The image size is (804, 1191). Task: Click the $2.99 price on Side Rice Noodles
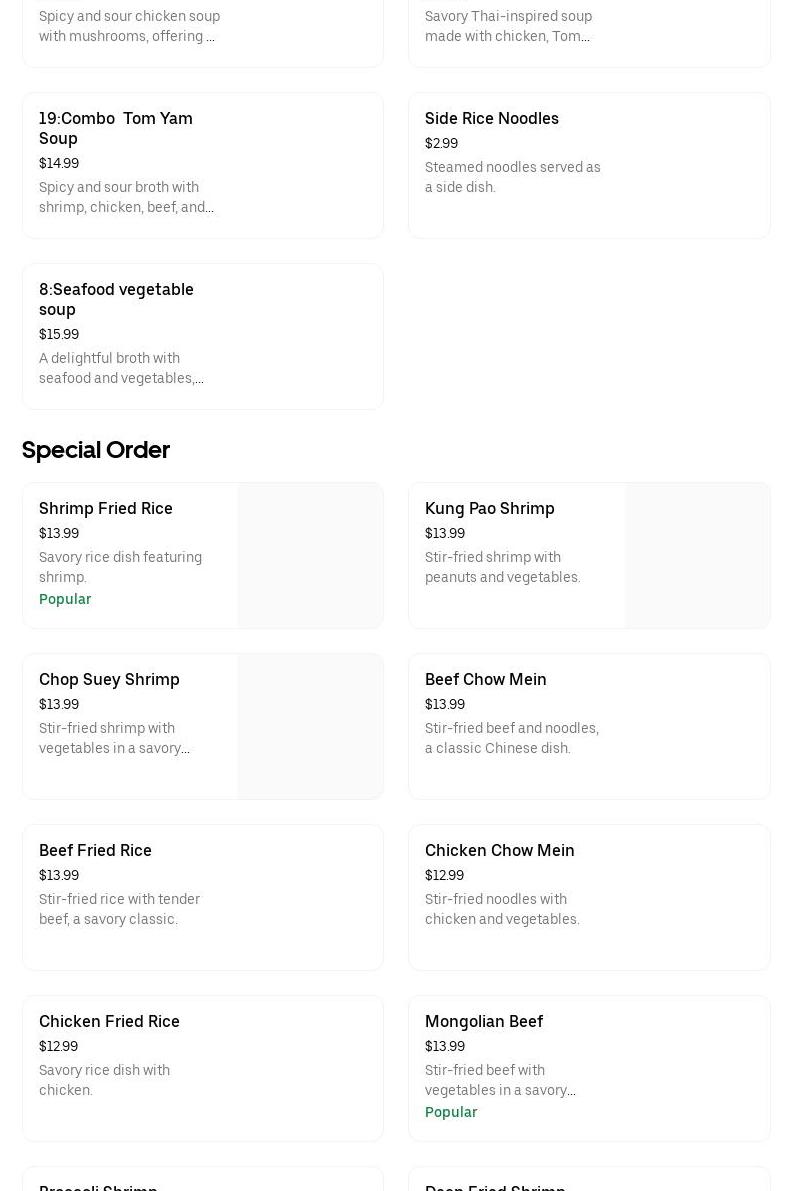coord(441,143)
